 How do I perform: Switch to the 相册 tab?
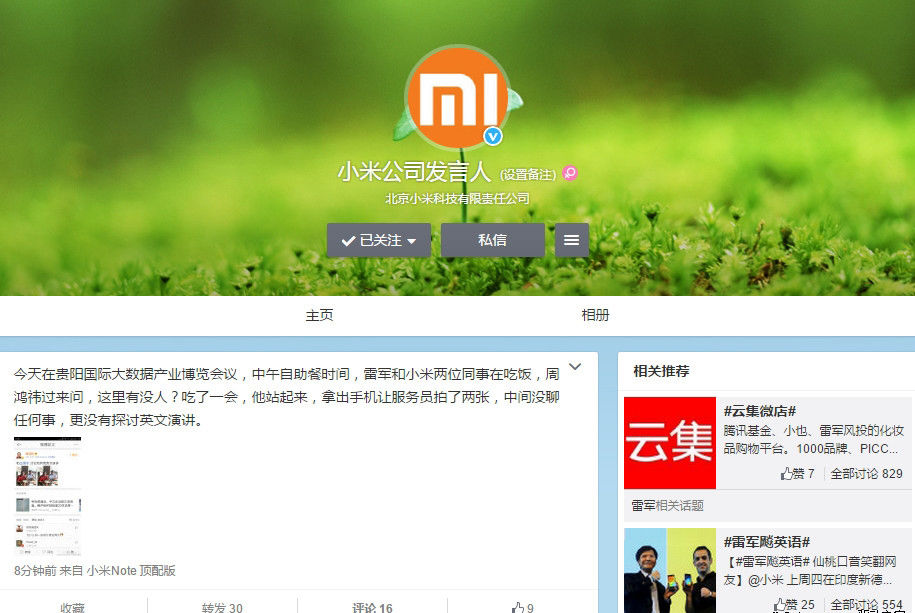[595, 315]
